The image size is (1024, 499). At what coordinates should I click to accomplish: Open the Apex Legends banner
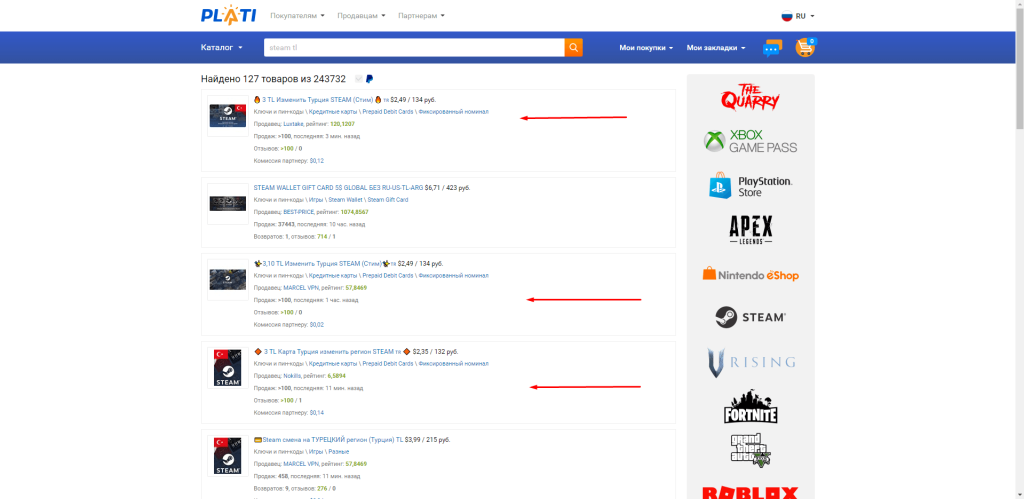(750, 231)
